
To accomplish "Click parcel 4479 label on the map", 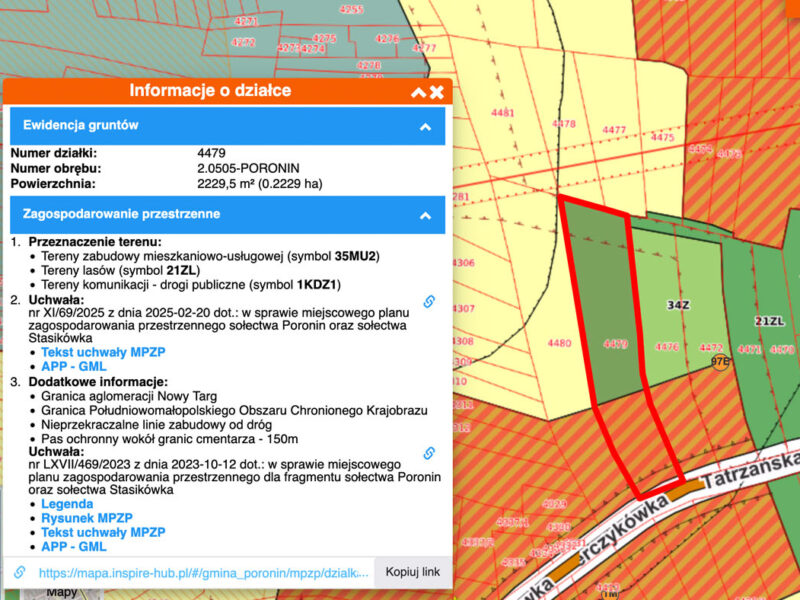I will 615,344.
